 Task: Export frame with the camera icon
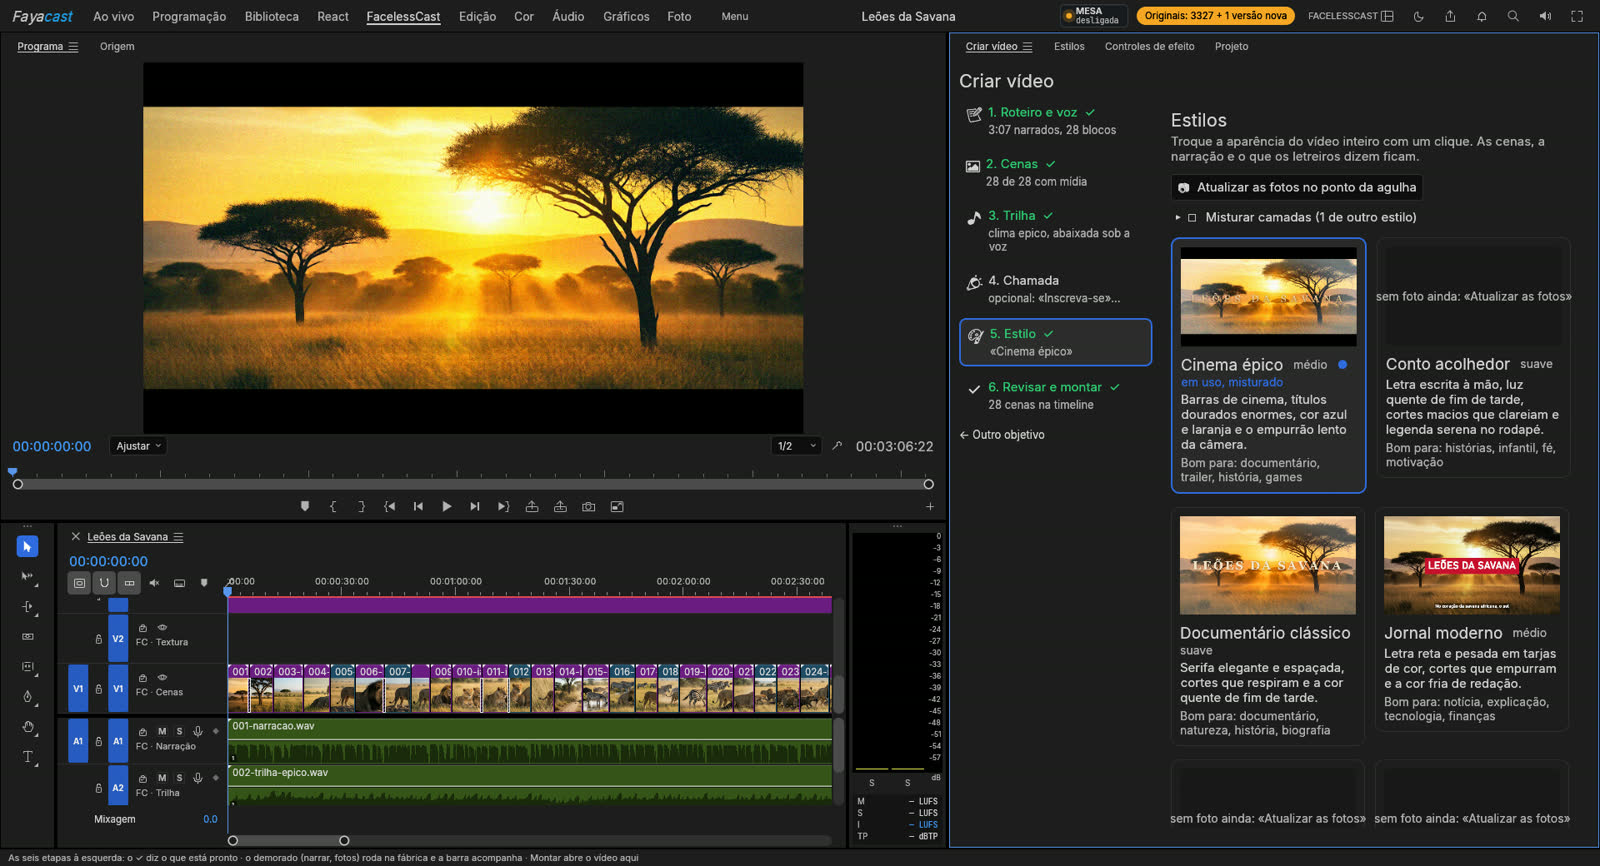[589, 506]
